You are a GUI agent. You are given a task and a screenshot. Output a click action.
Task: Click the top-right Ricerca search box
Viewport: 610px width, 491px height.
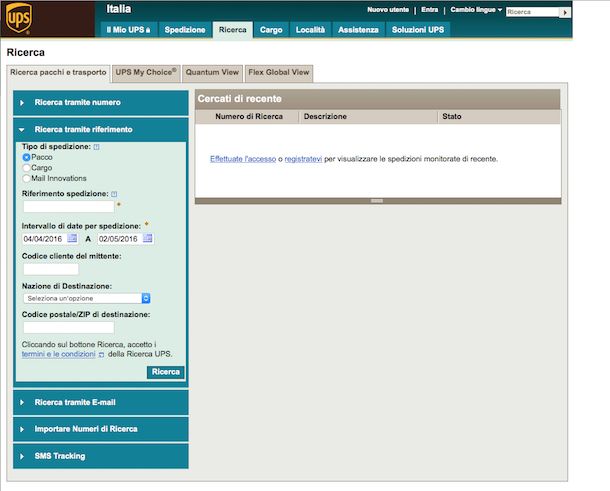click(532, 12)
